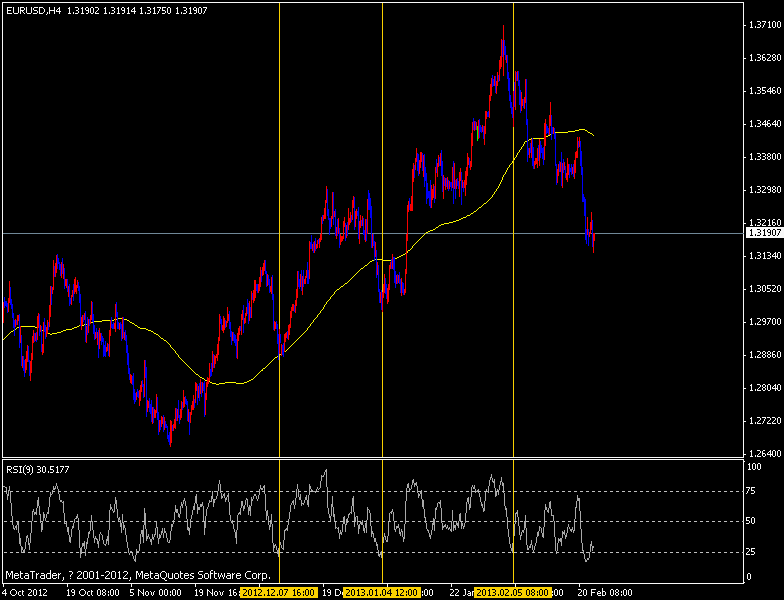
Task: Click the 1.33800 price scale value
Action: (764, 156)
